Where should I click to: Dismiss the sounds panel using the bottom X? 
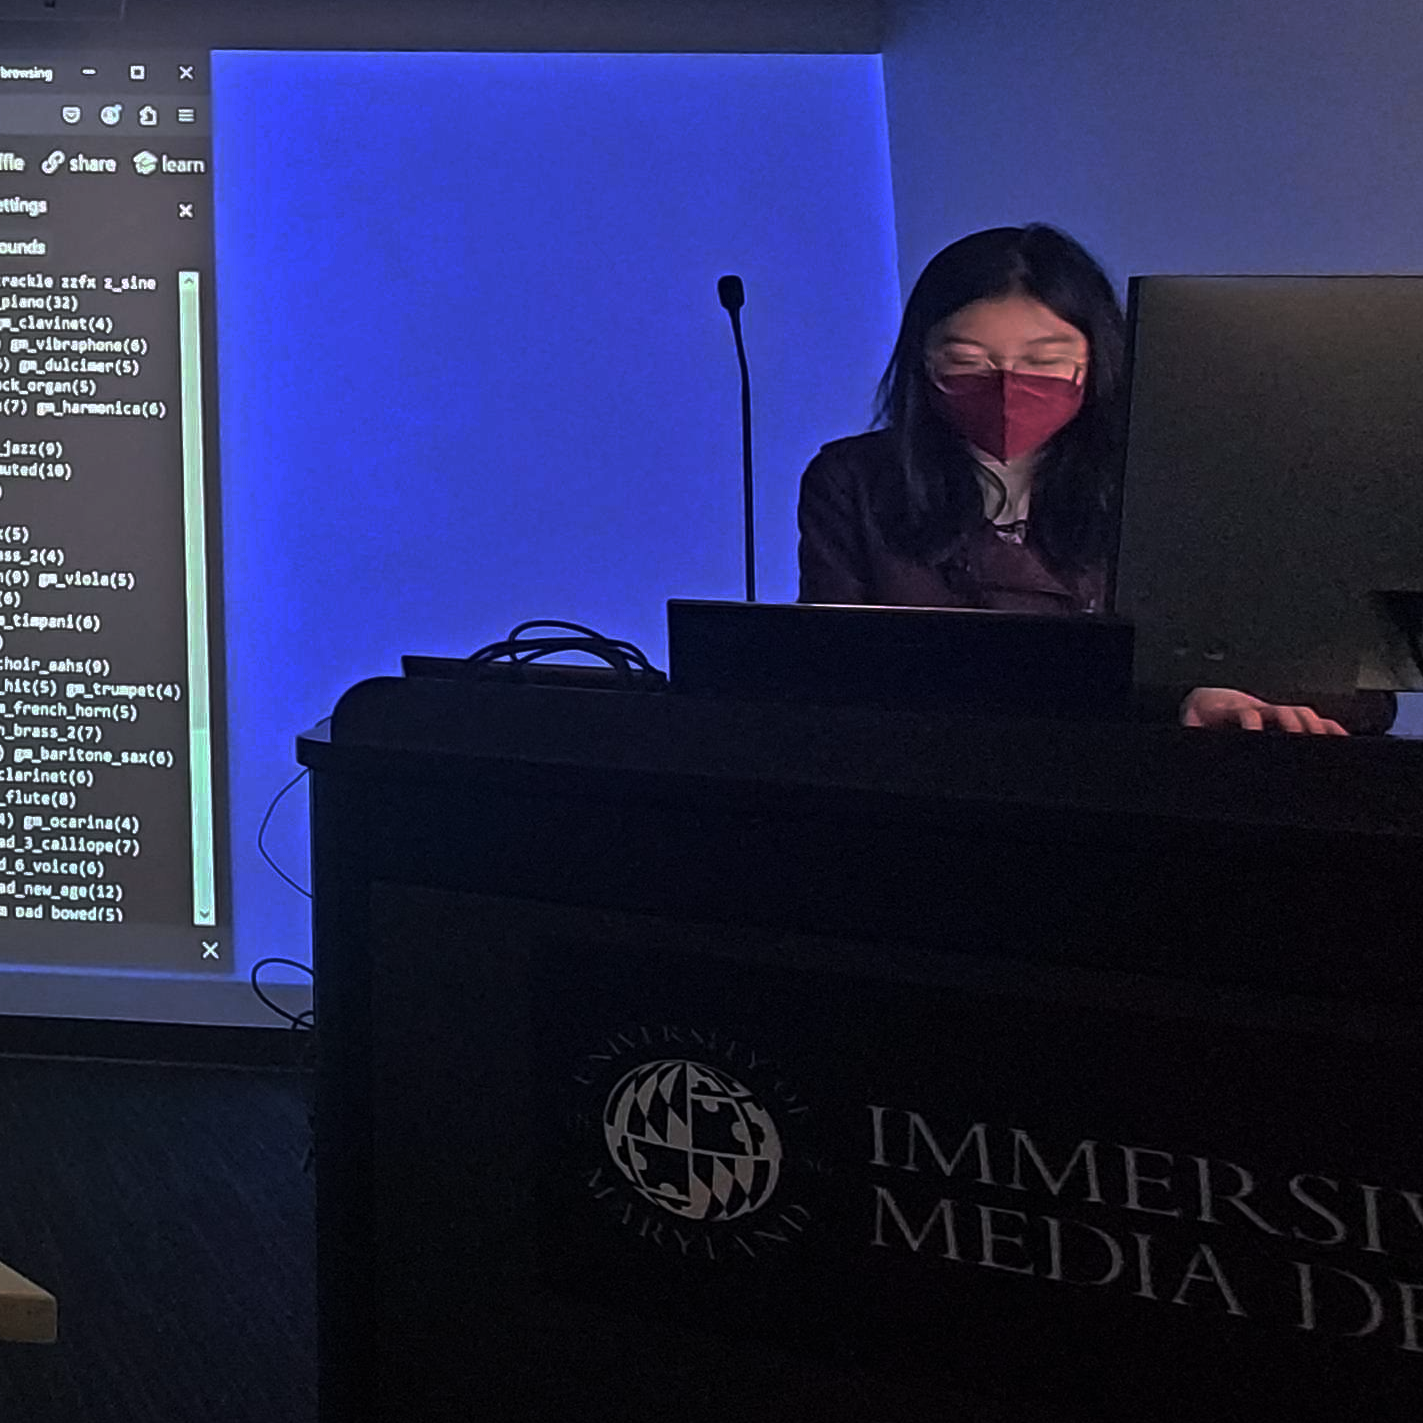pyautogui.click(x=209, y=948)
